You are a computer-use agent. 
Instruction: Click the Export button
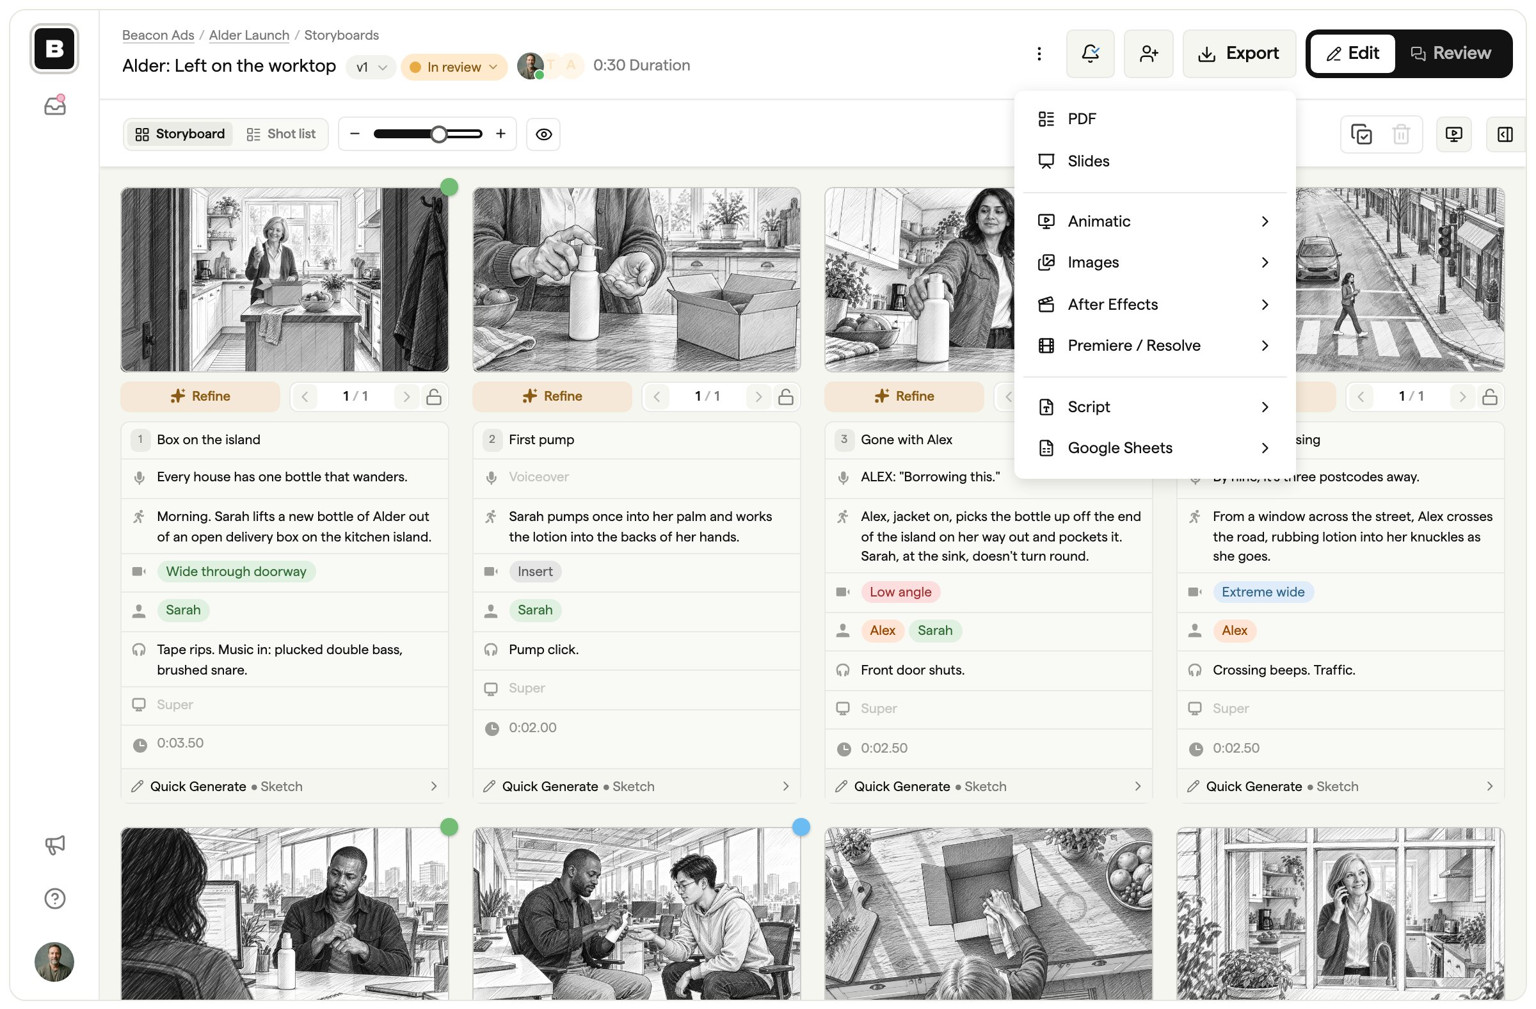pos(1239,54)
